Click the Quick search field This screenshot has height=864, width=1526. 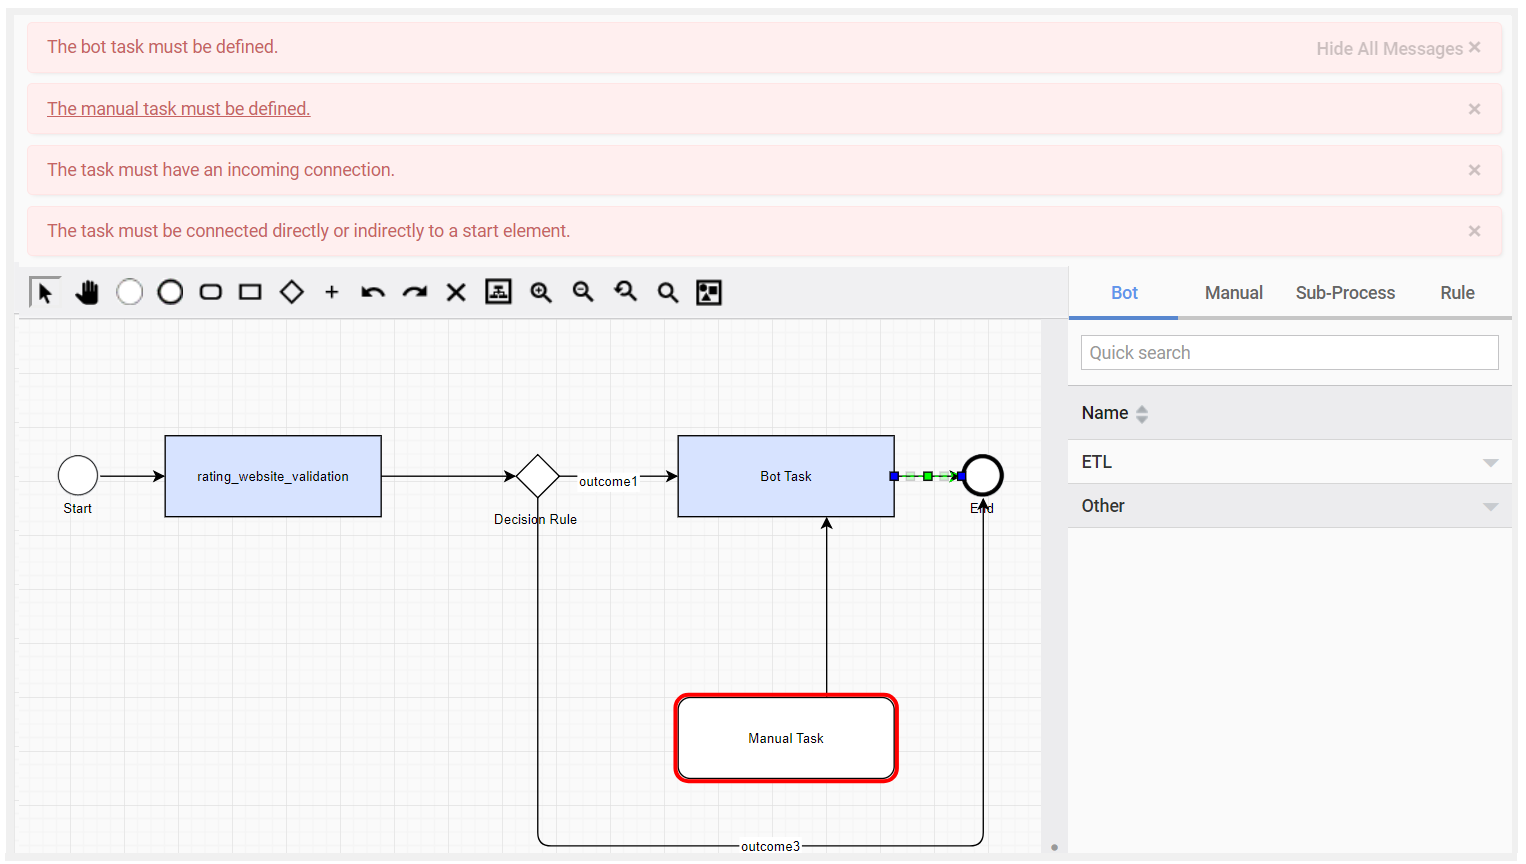[x=1289, y=353]
